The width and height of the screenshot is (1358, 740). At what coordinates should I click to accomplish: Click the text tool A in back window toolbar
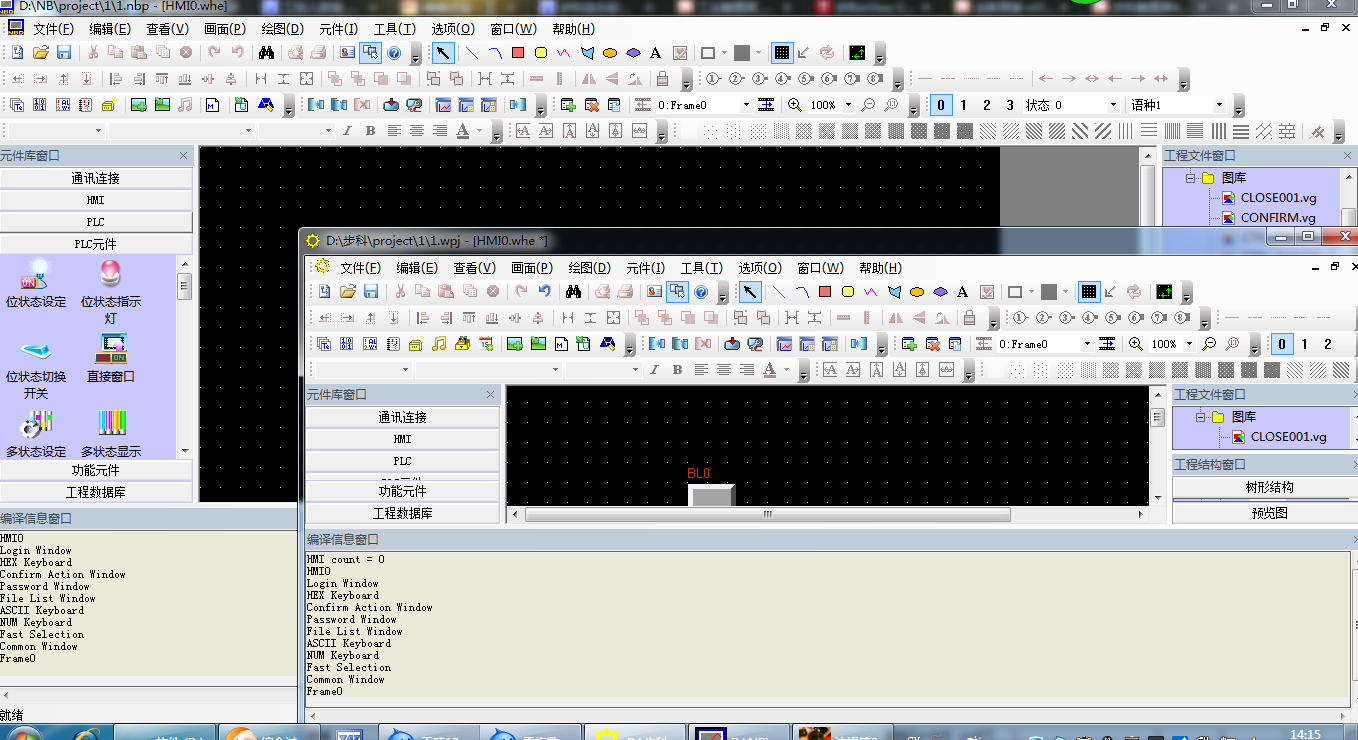tap(656, 53)
